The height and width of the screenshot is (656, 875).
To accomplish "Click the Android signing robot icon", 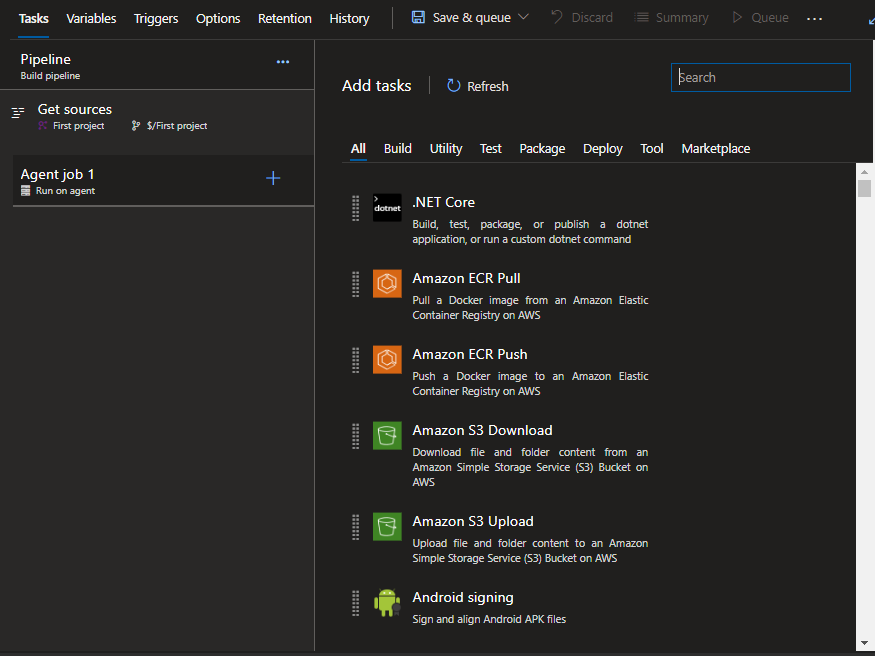I will (x=387, y=602).
